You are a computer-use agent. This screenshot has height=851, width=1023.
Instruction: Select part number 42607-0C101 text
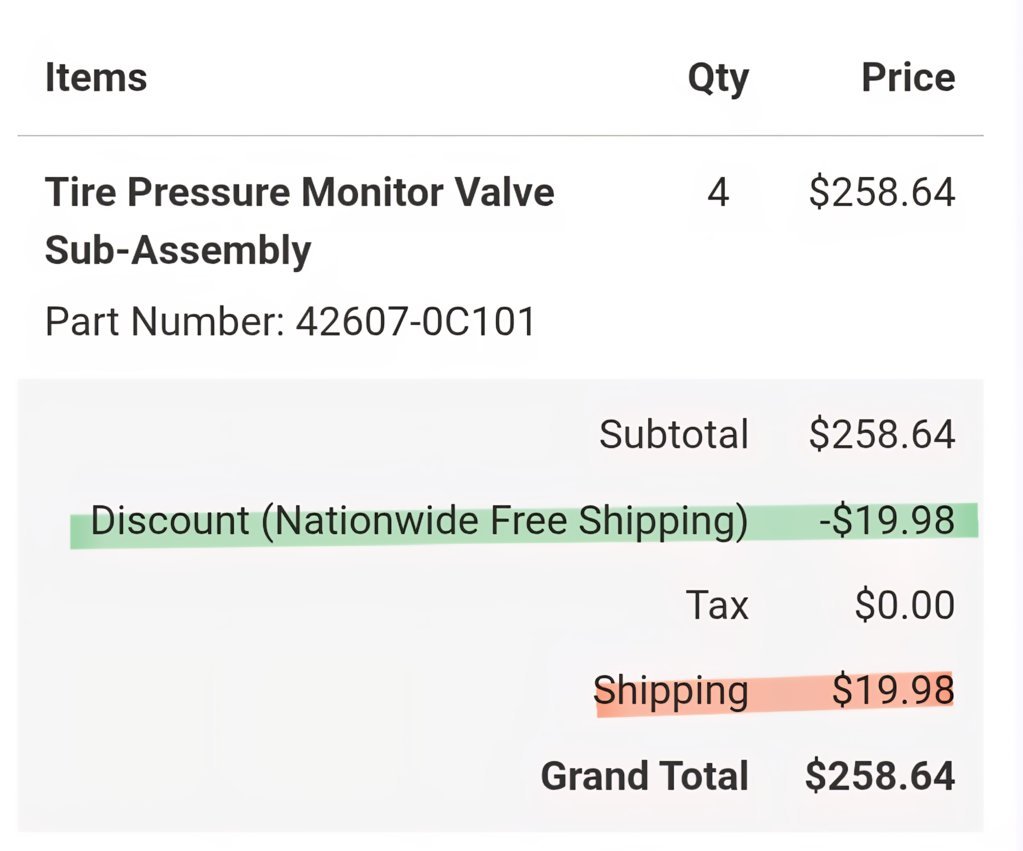(x=415, y=322)
